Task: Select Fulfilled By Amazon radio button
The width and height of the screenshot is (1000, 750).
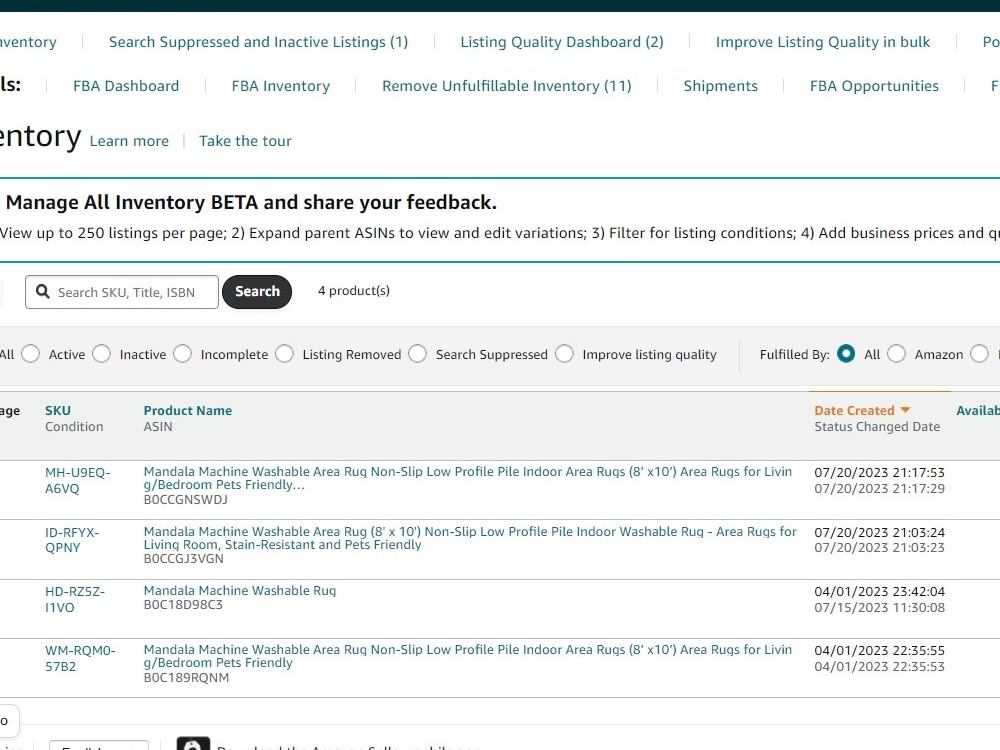Action: click(896, 354)
